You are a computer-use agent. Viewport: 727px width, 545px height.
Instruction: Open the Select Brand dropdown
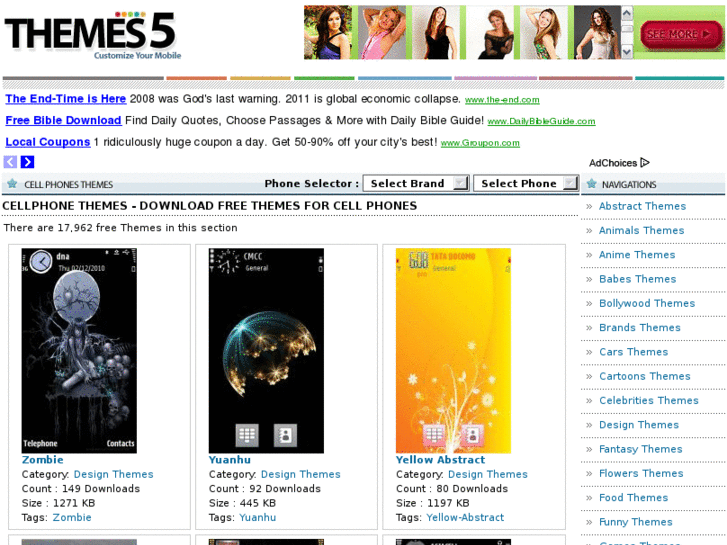[x=416, y=183]
